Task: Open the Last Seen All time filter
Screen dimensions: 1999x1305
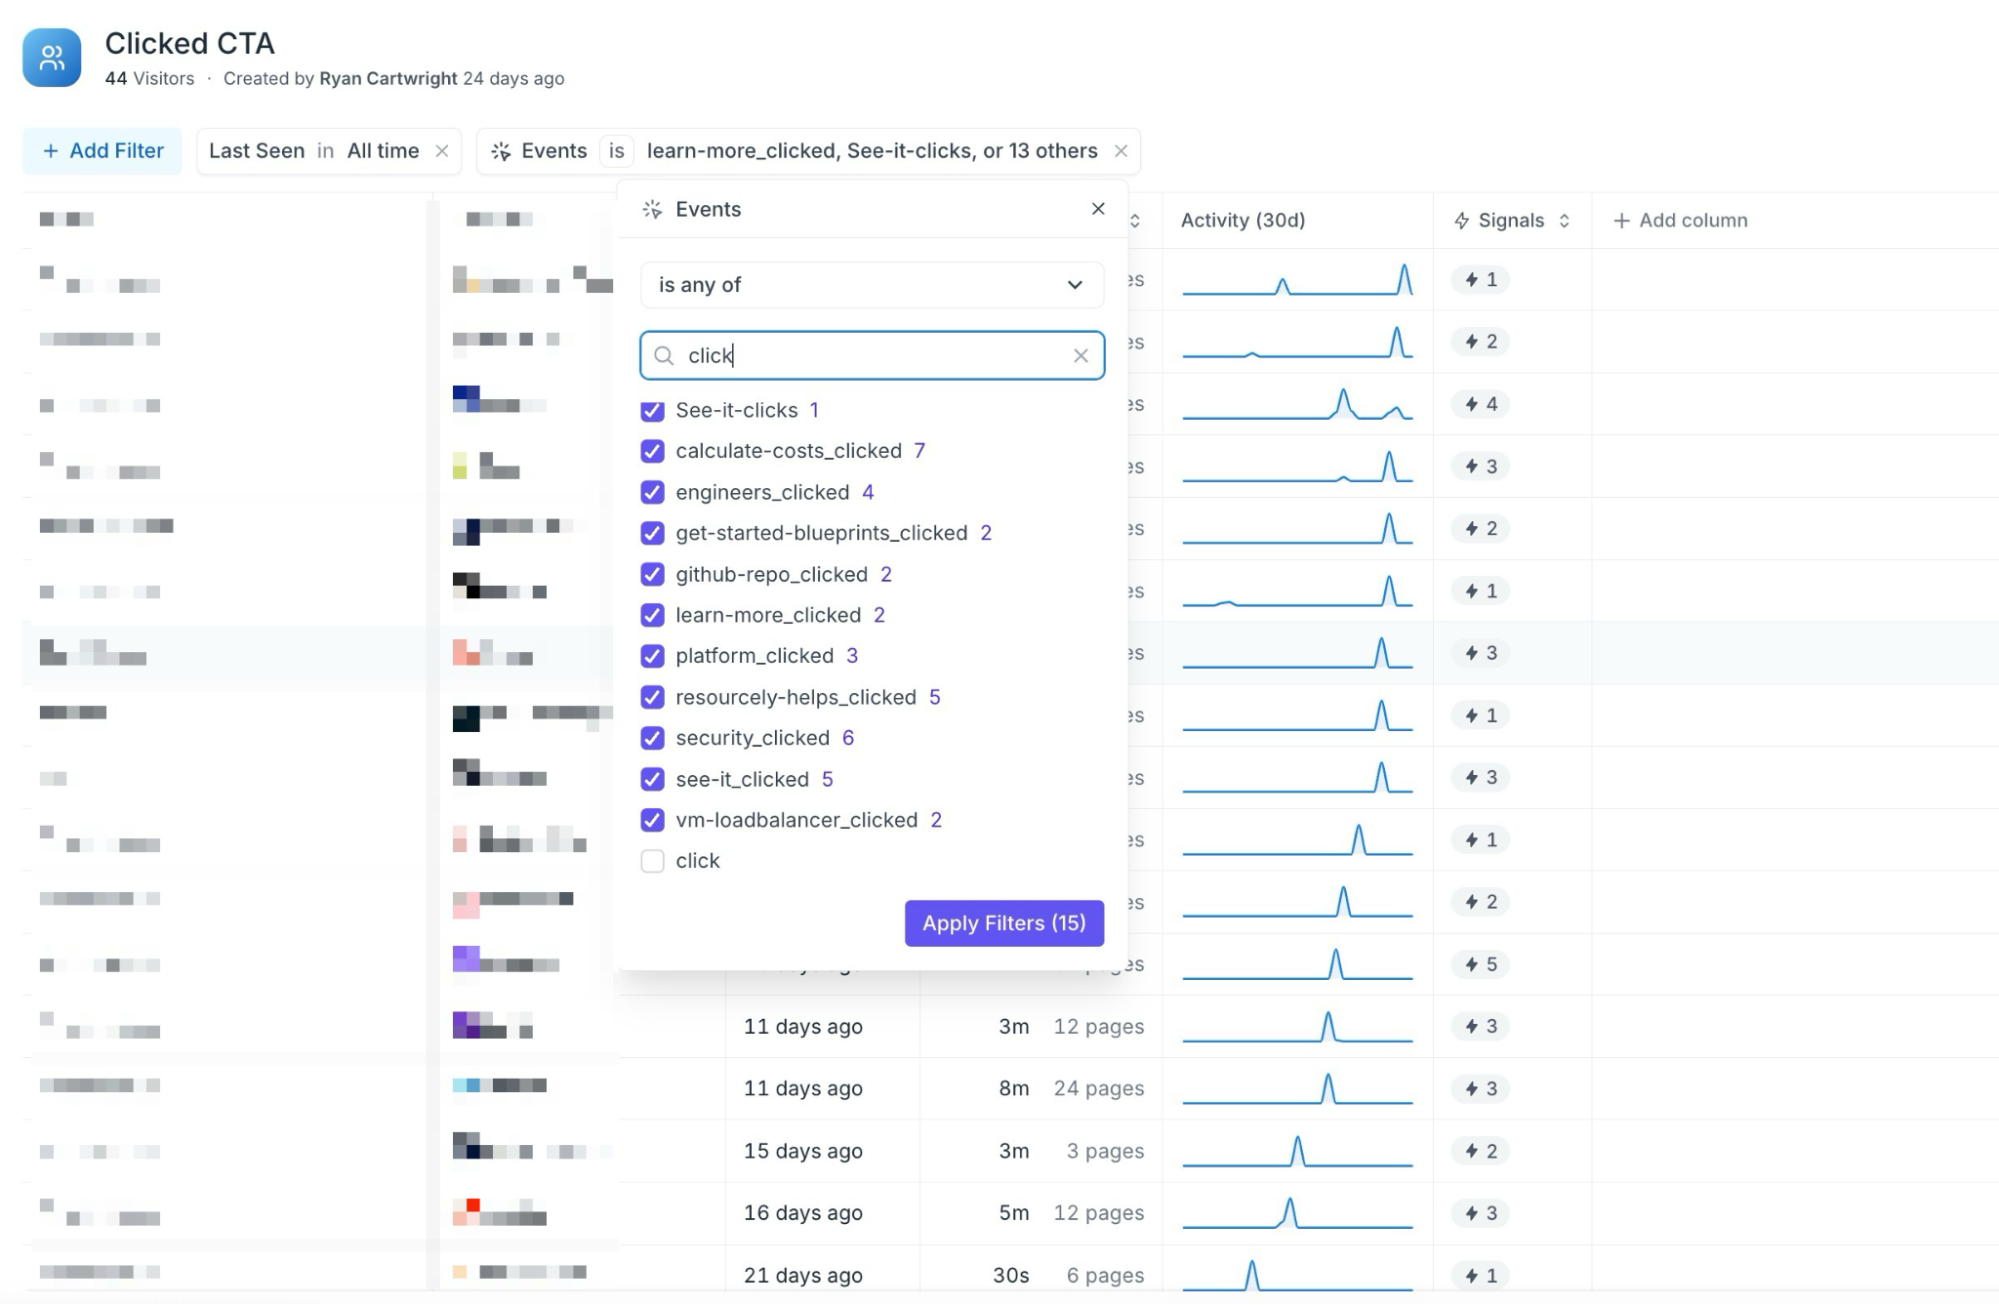Action: 383,151
